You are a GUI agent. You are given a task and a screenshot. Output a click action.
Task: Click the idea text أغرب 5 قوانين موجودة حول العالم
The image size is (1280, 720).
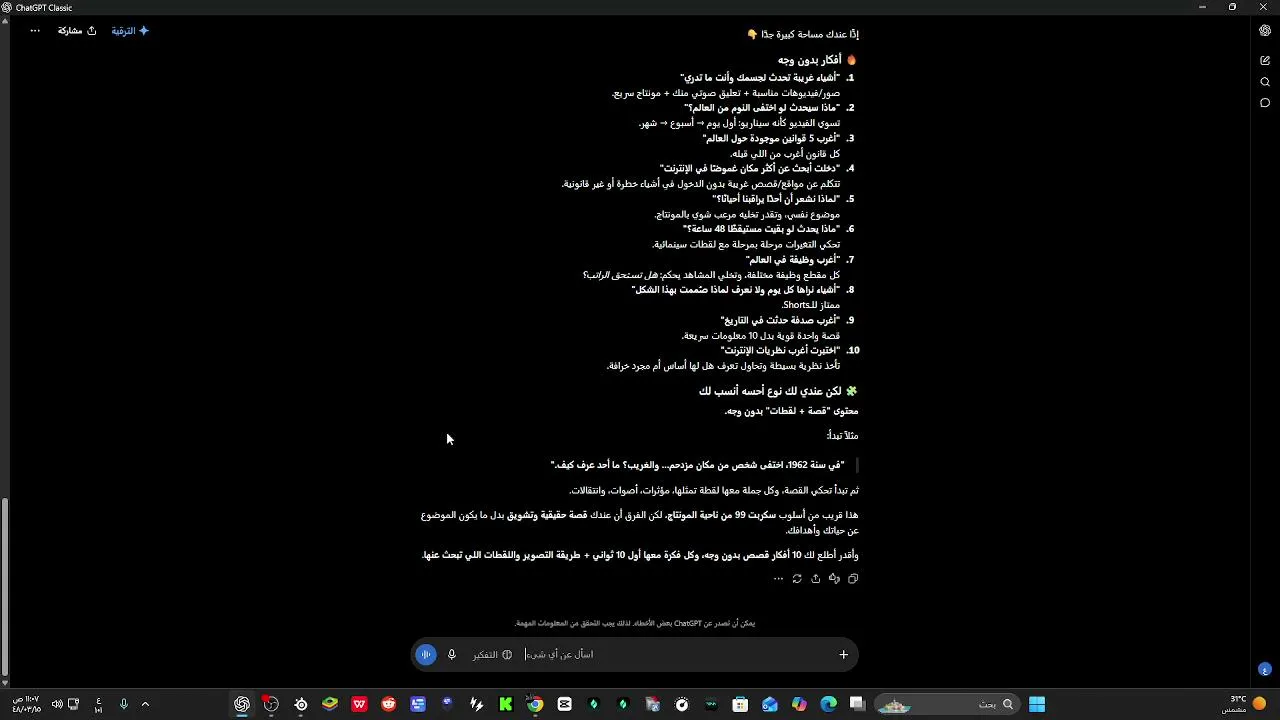(x=771, y=138)
